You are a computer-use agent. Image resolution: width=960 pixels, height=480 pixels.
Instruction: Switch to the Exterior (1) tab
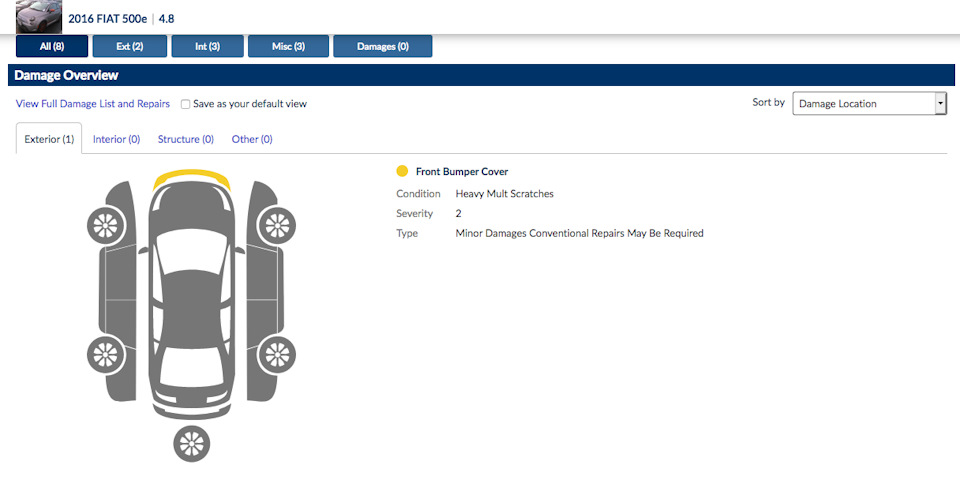tap(49, 139)
